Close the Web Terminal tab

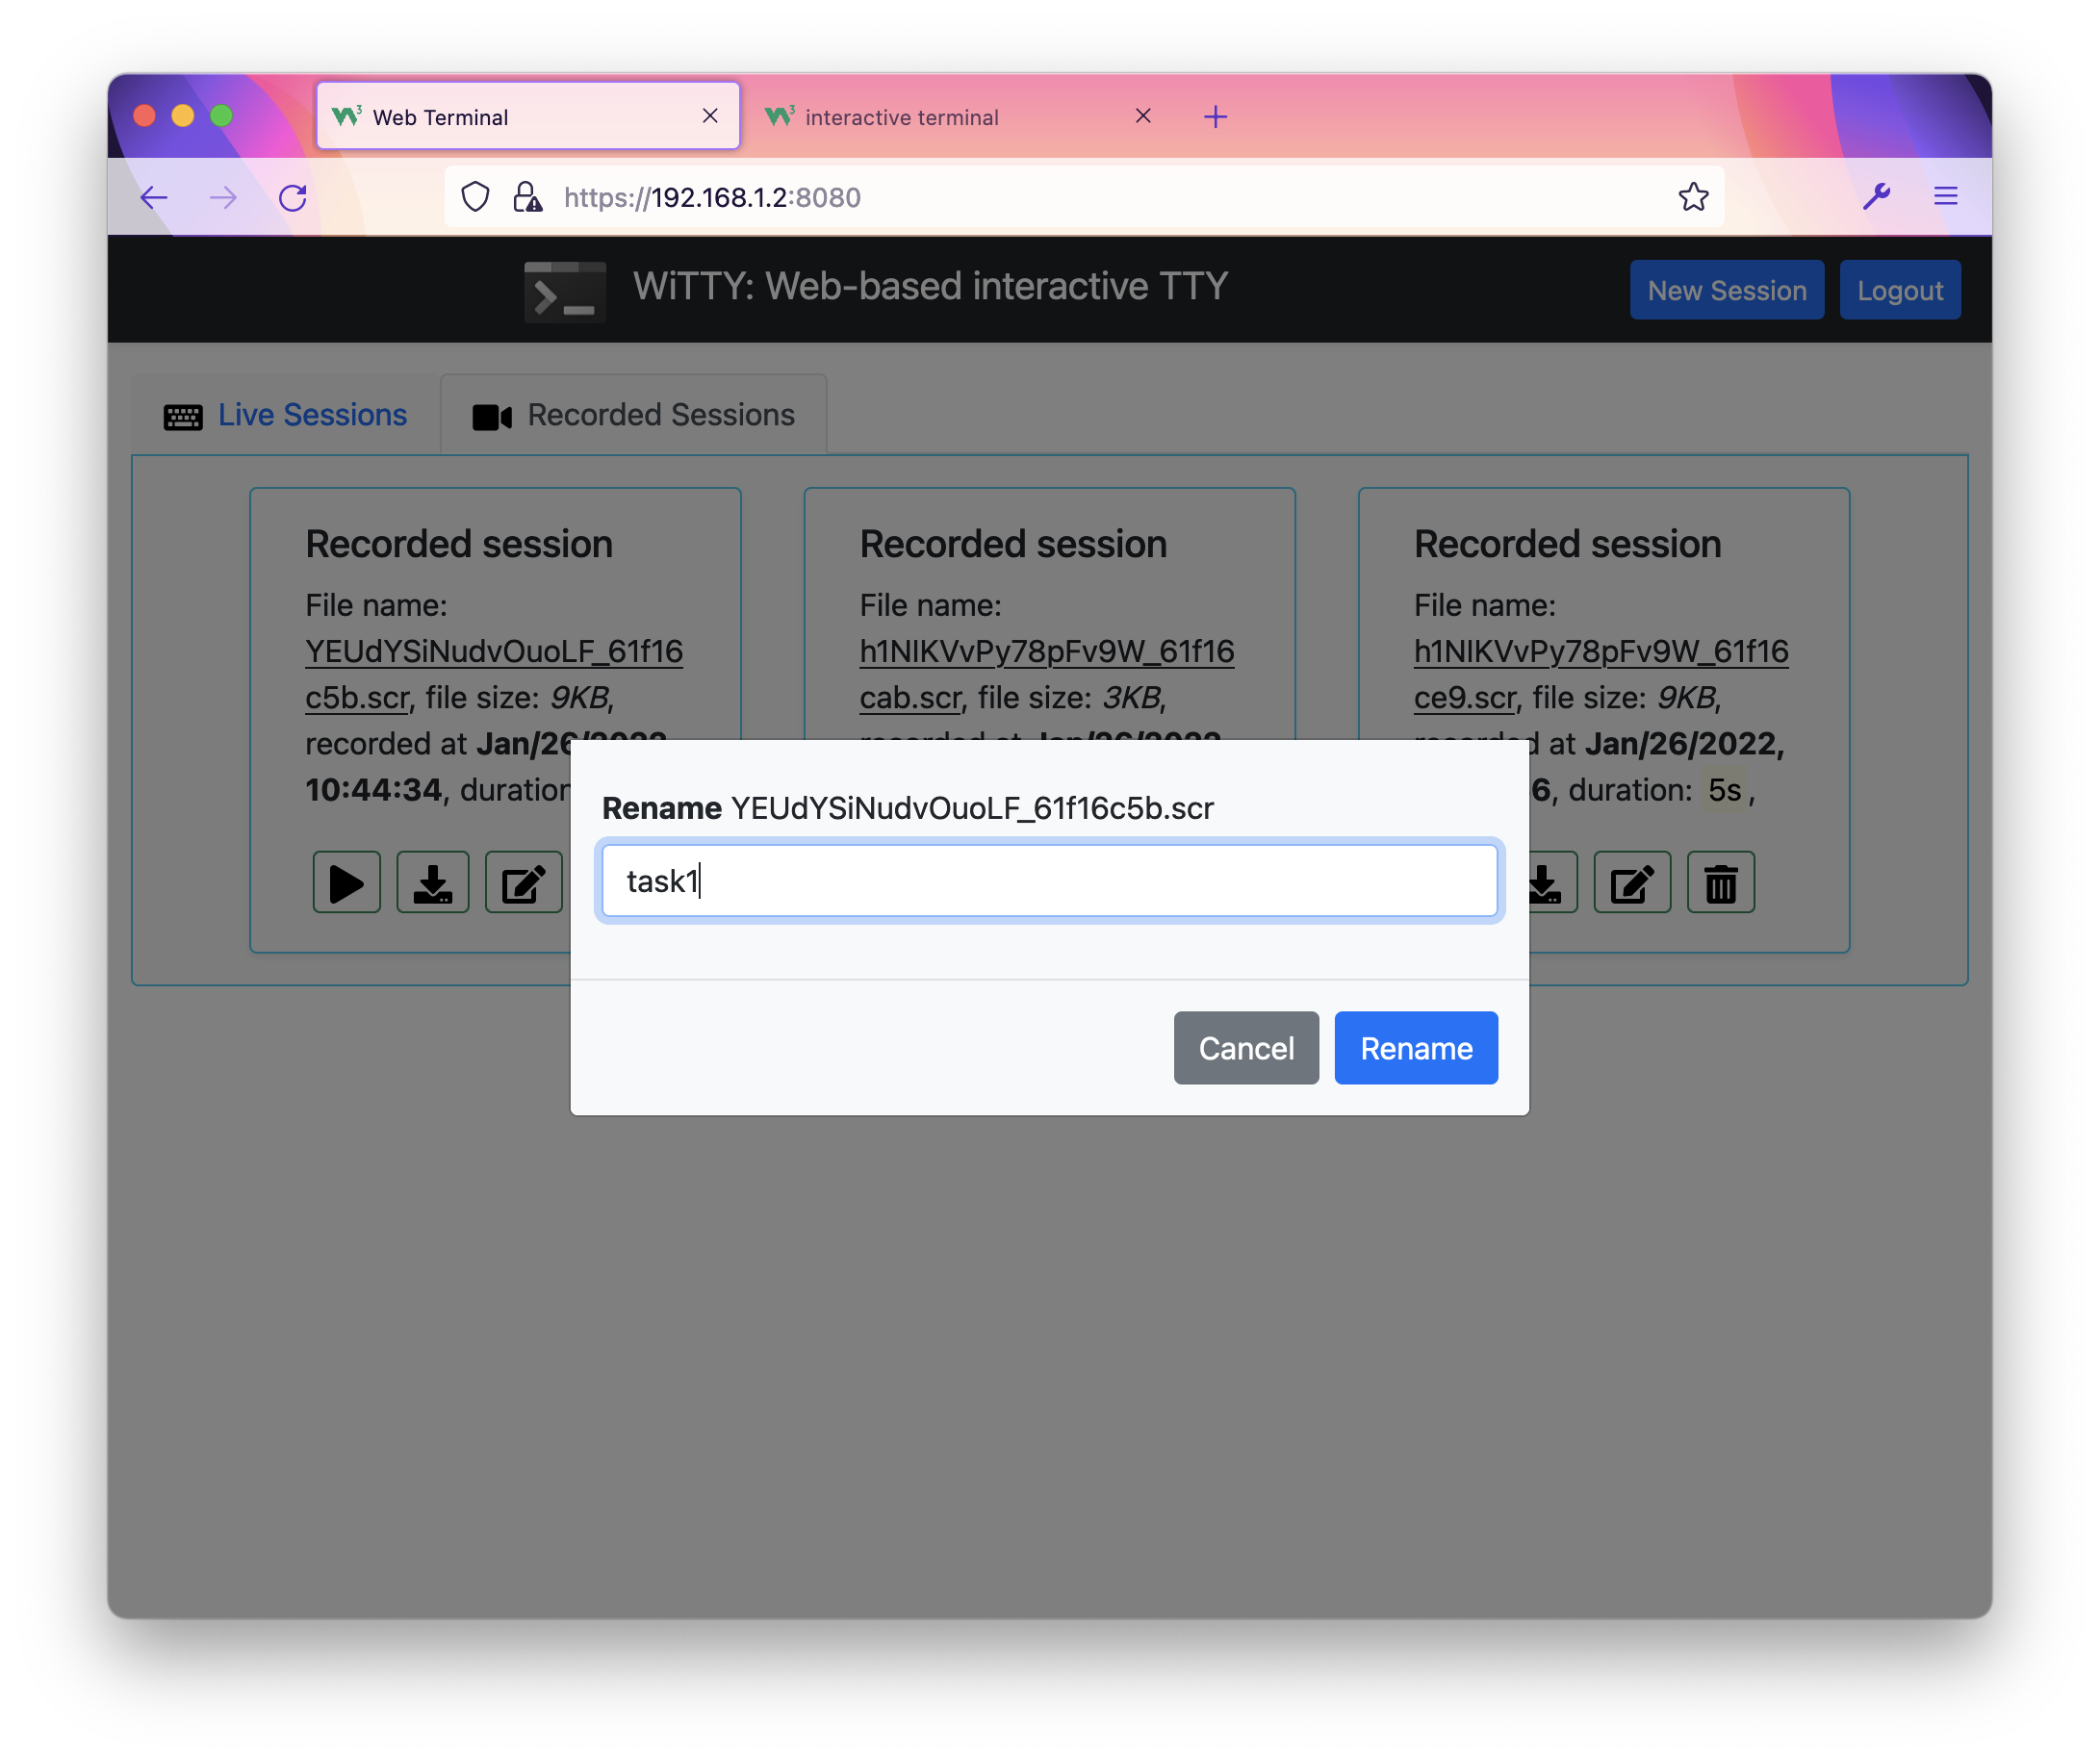tap(710, 116)
